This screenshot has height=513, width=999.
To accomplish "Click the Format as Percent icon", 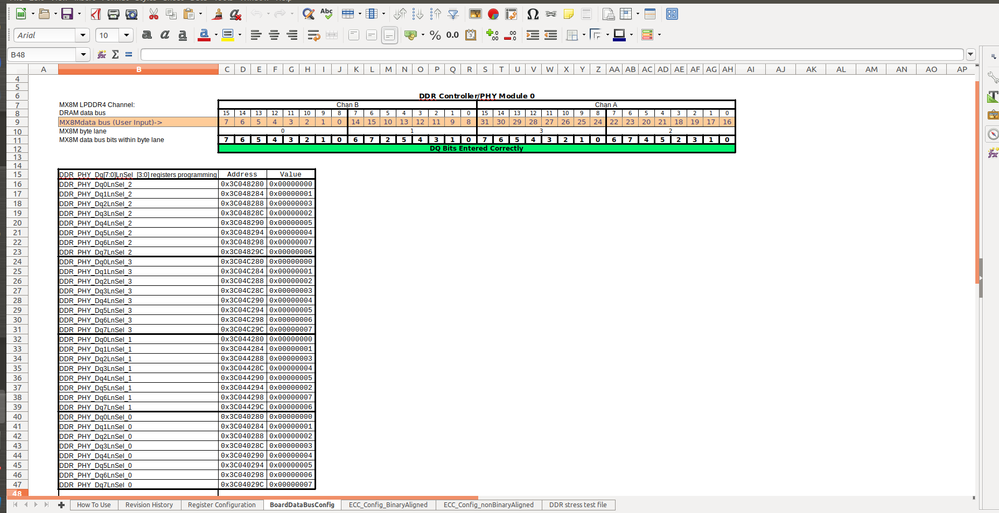I will tap(435, 35).
